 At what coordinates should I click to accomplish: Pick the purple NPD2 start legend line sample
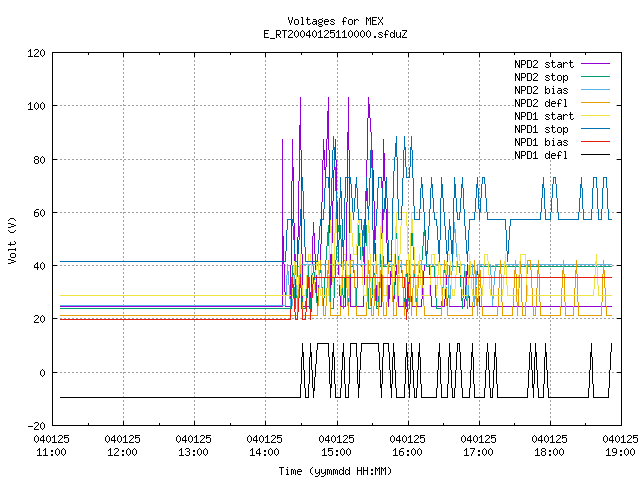(596, 64)
